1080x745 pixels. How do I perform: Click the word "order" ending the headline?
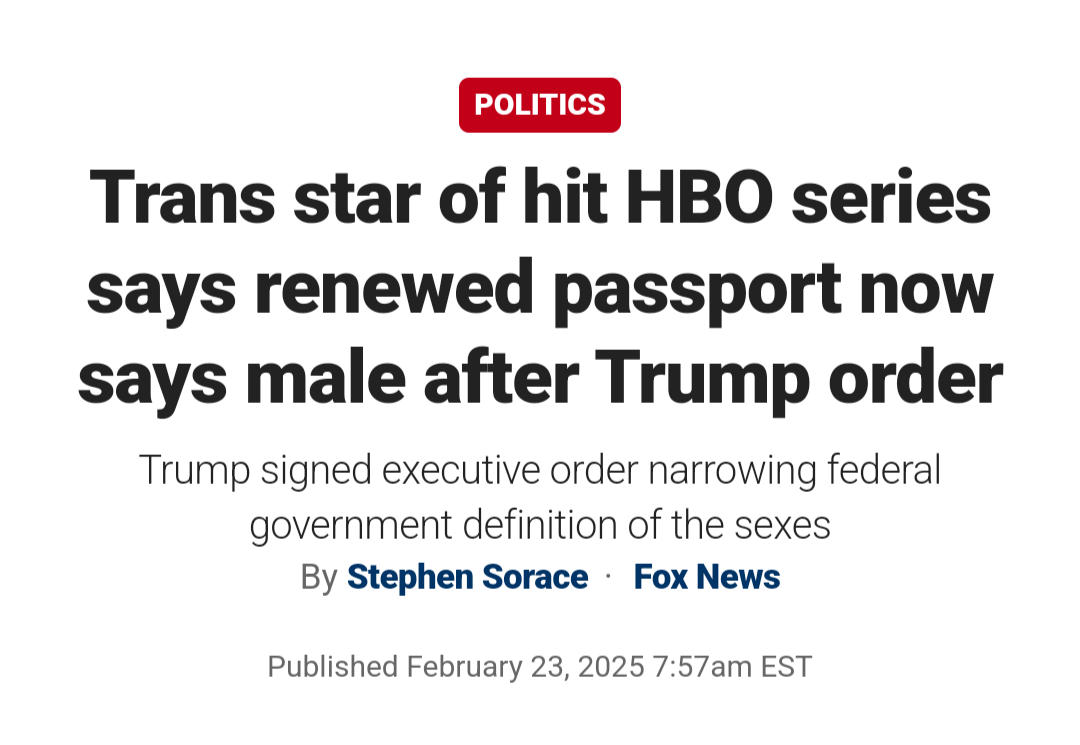pos(915,379)
